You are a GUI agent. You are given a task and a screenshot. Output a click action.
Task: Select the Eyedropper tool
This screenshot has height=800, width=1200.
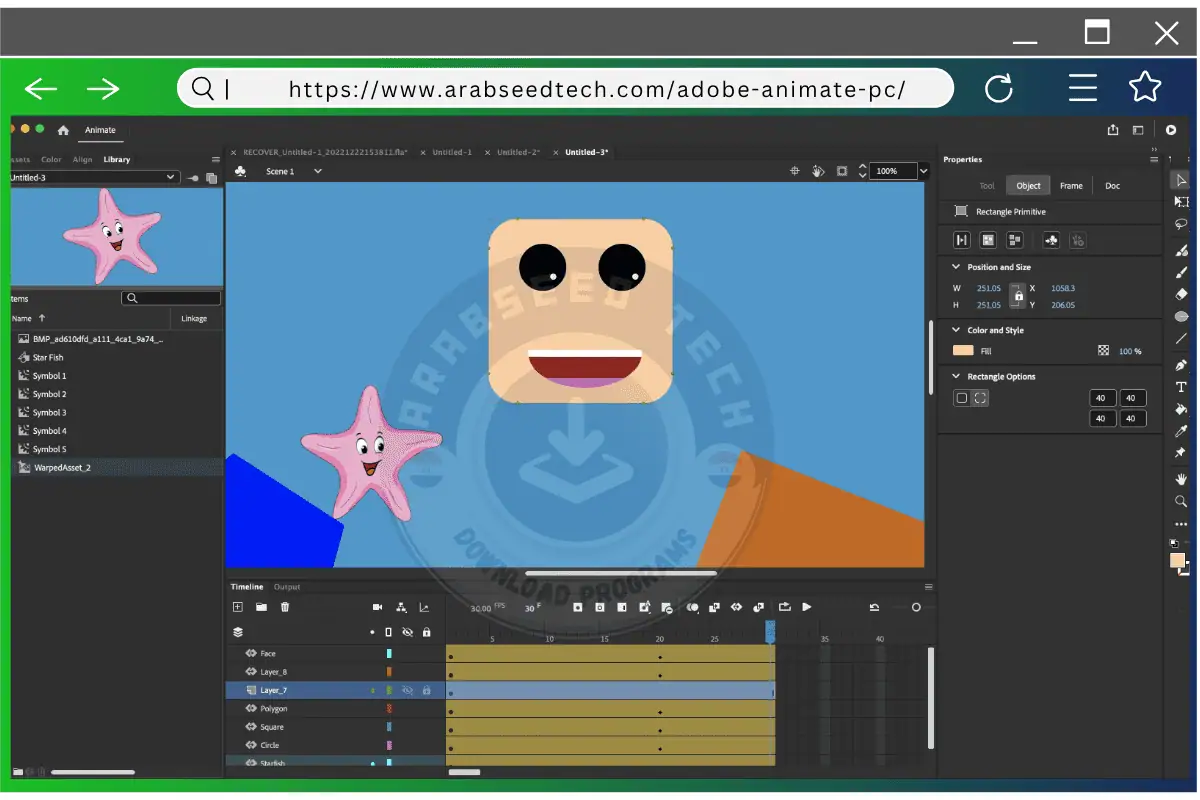[1181, 431]
